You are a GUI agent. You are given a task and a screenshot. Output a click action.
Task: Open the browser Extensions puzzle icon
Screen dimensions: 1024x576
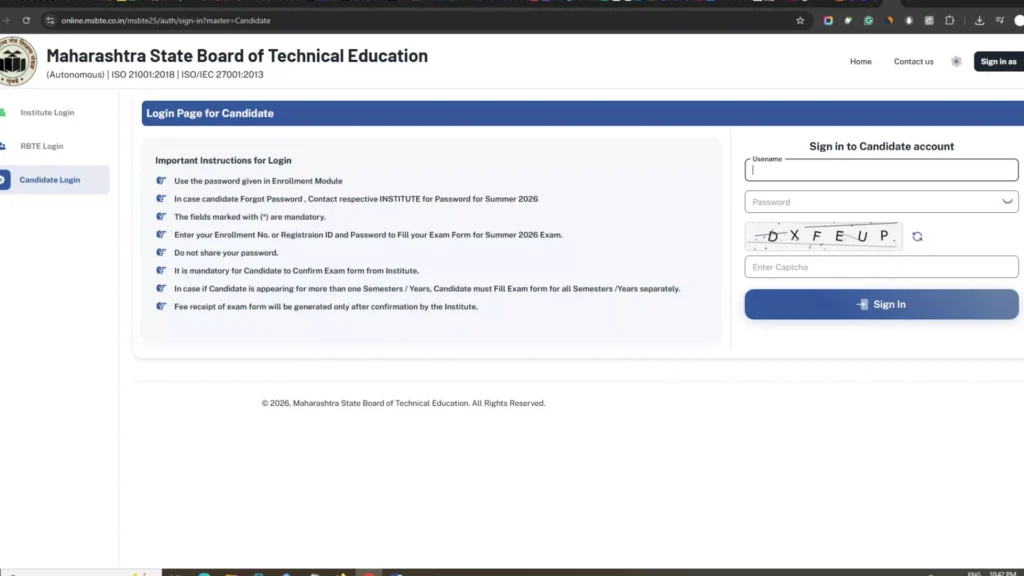tap(950, 20)
